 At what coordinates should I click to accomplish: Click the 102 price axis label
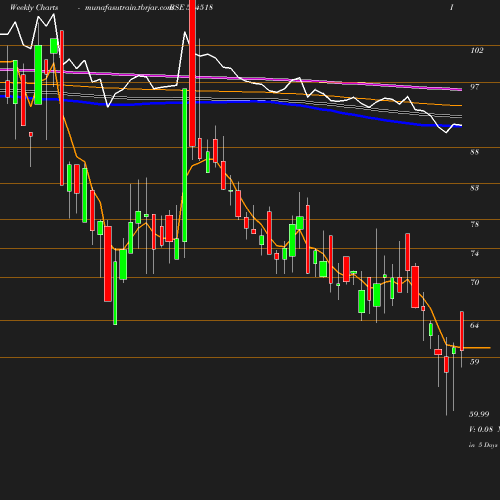(x=477, y=50)
